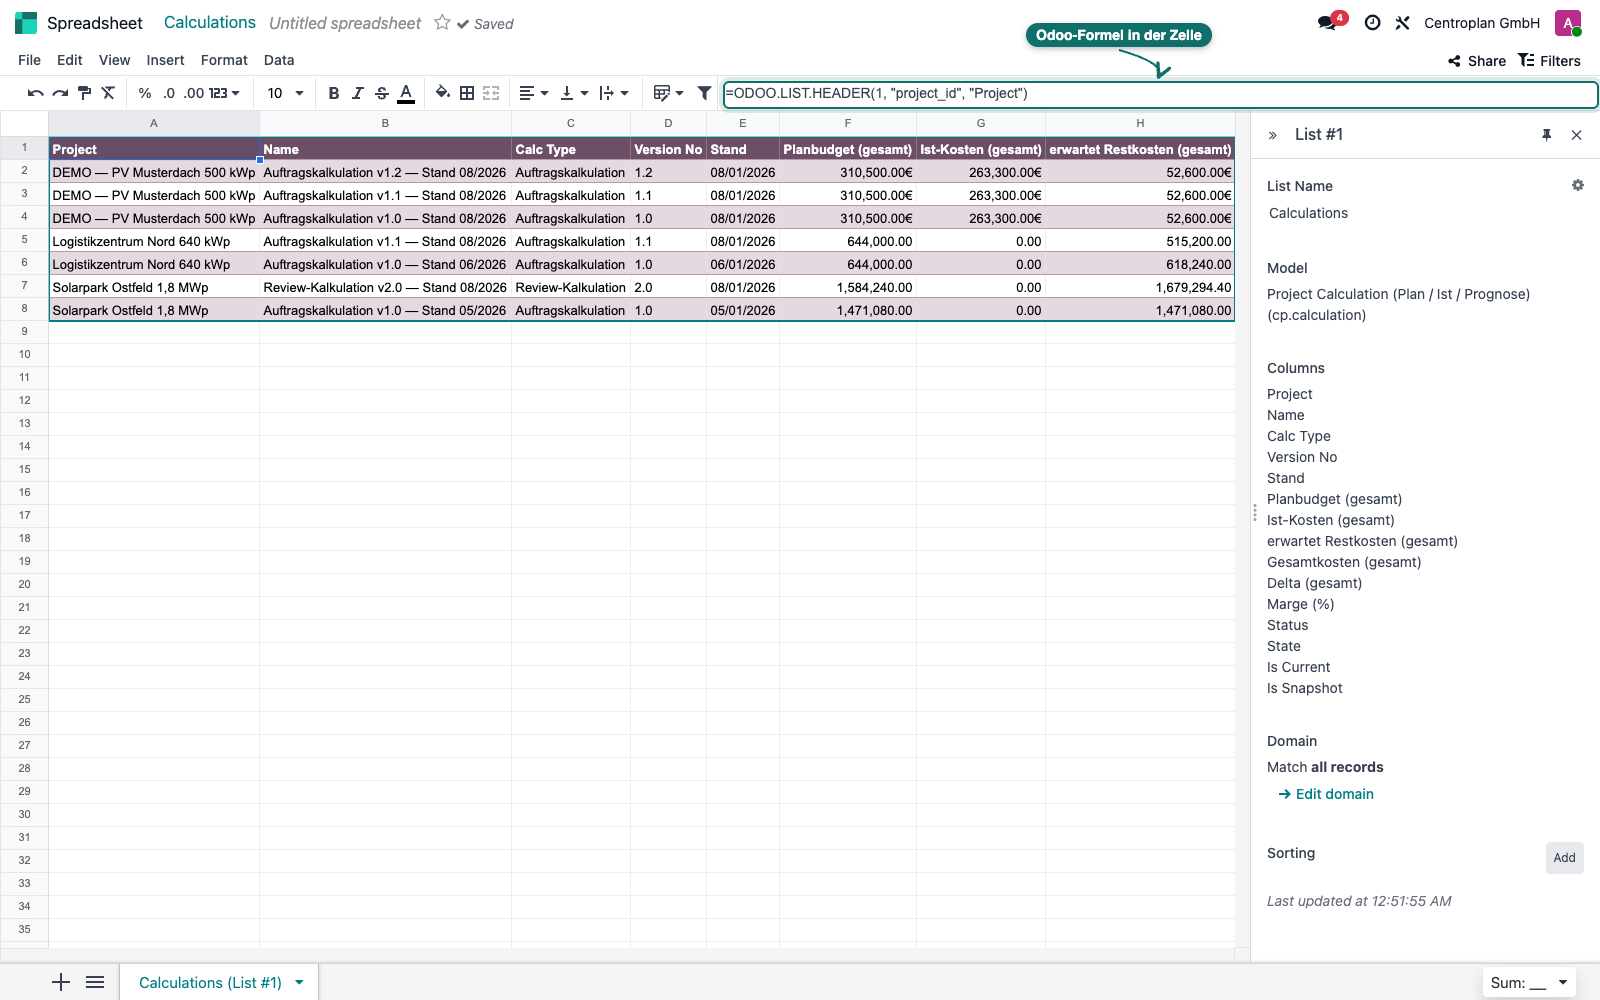The image size is (1600, 1000).
Task: Open the borders menu
Action: coord(467,93)
